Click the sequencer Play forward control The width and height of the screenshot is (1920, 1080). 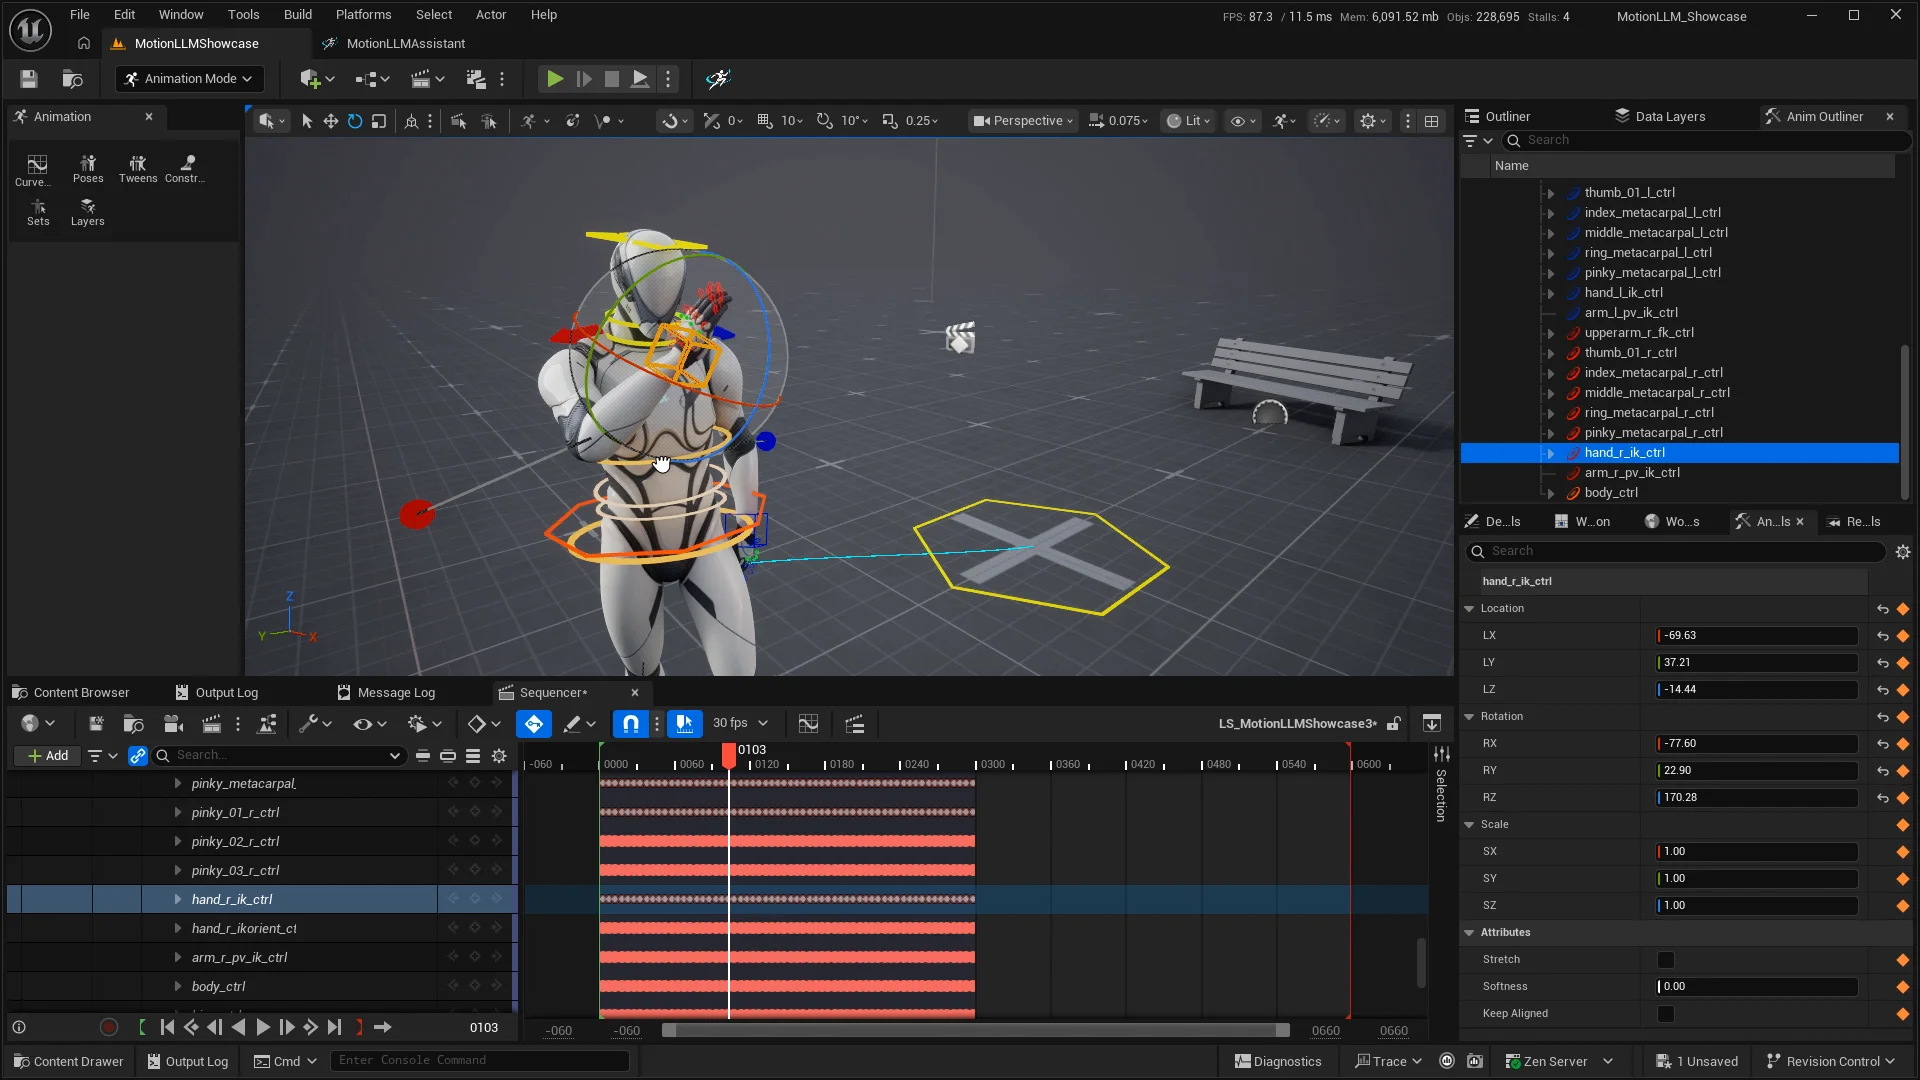262,1027
